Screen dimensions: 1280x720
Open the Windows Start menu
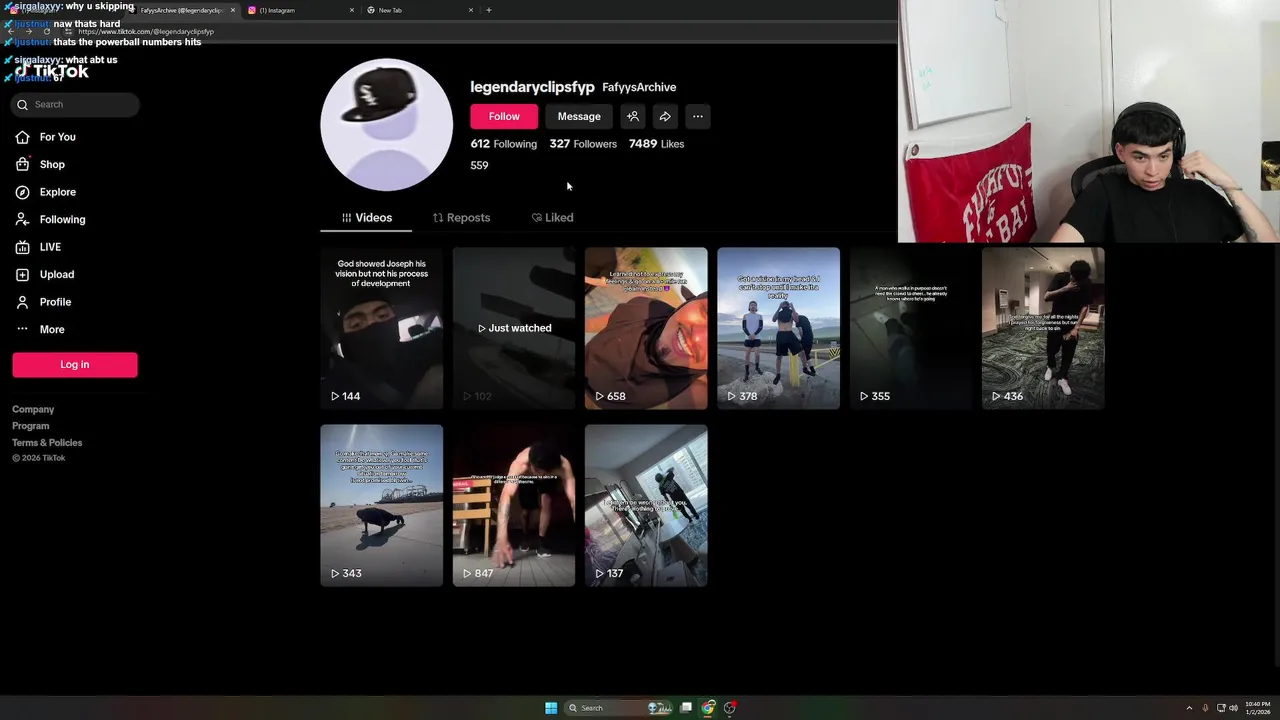click(551, 707)
